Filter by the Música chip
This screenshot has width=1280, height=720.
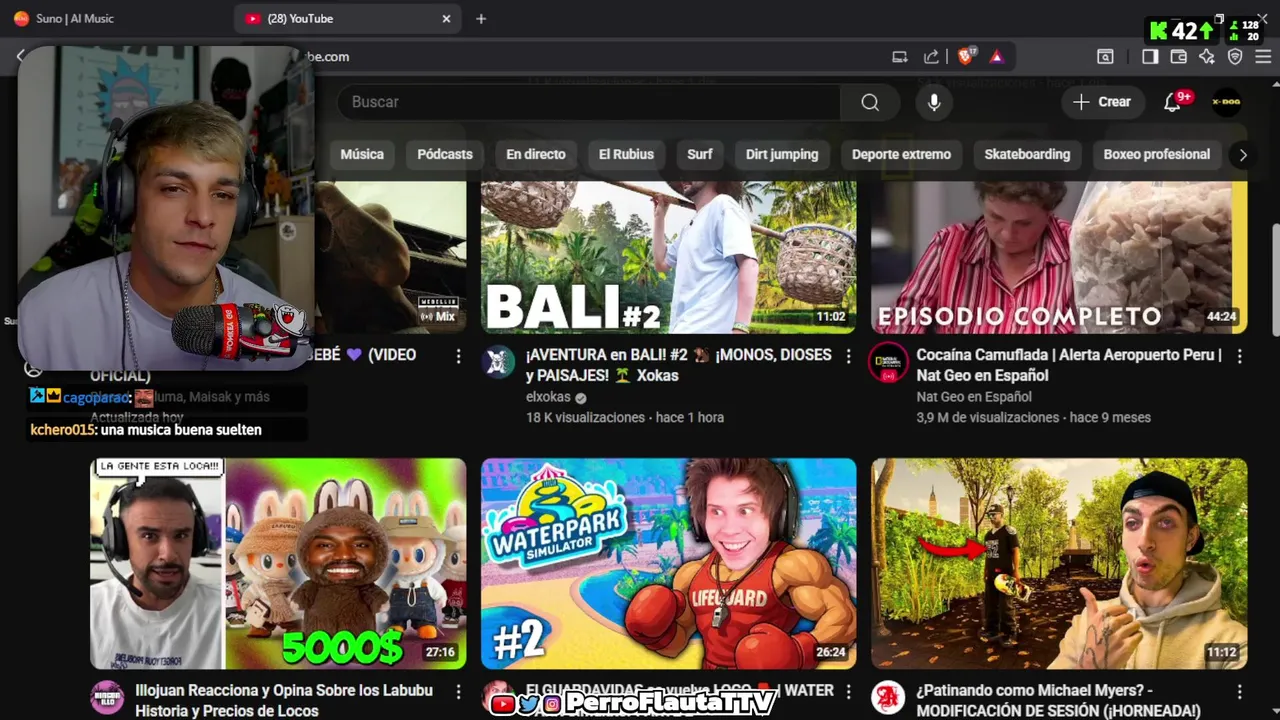[362, 154]
